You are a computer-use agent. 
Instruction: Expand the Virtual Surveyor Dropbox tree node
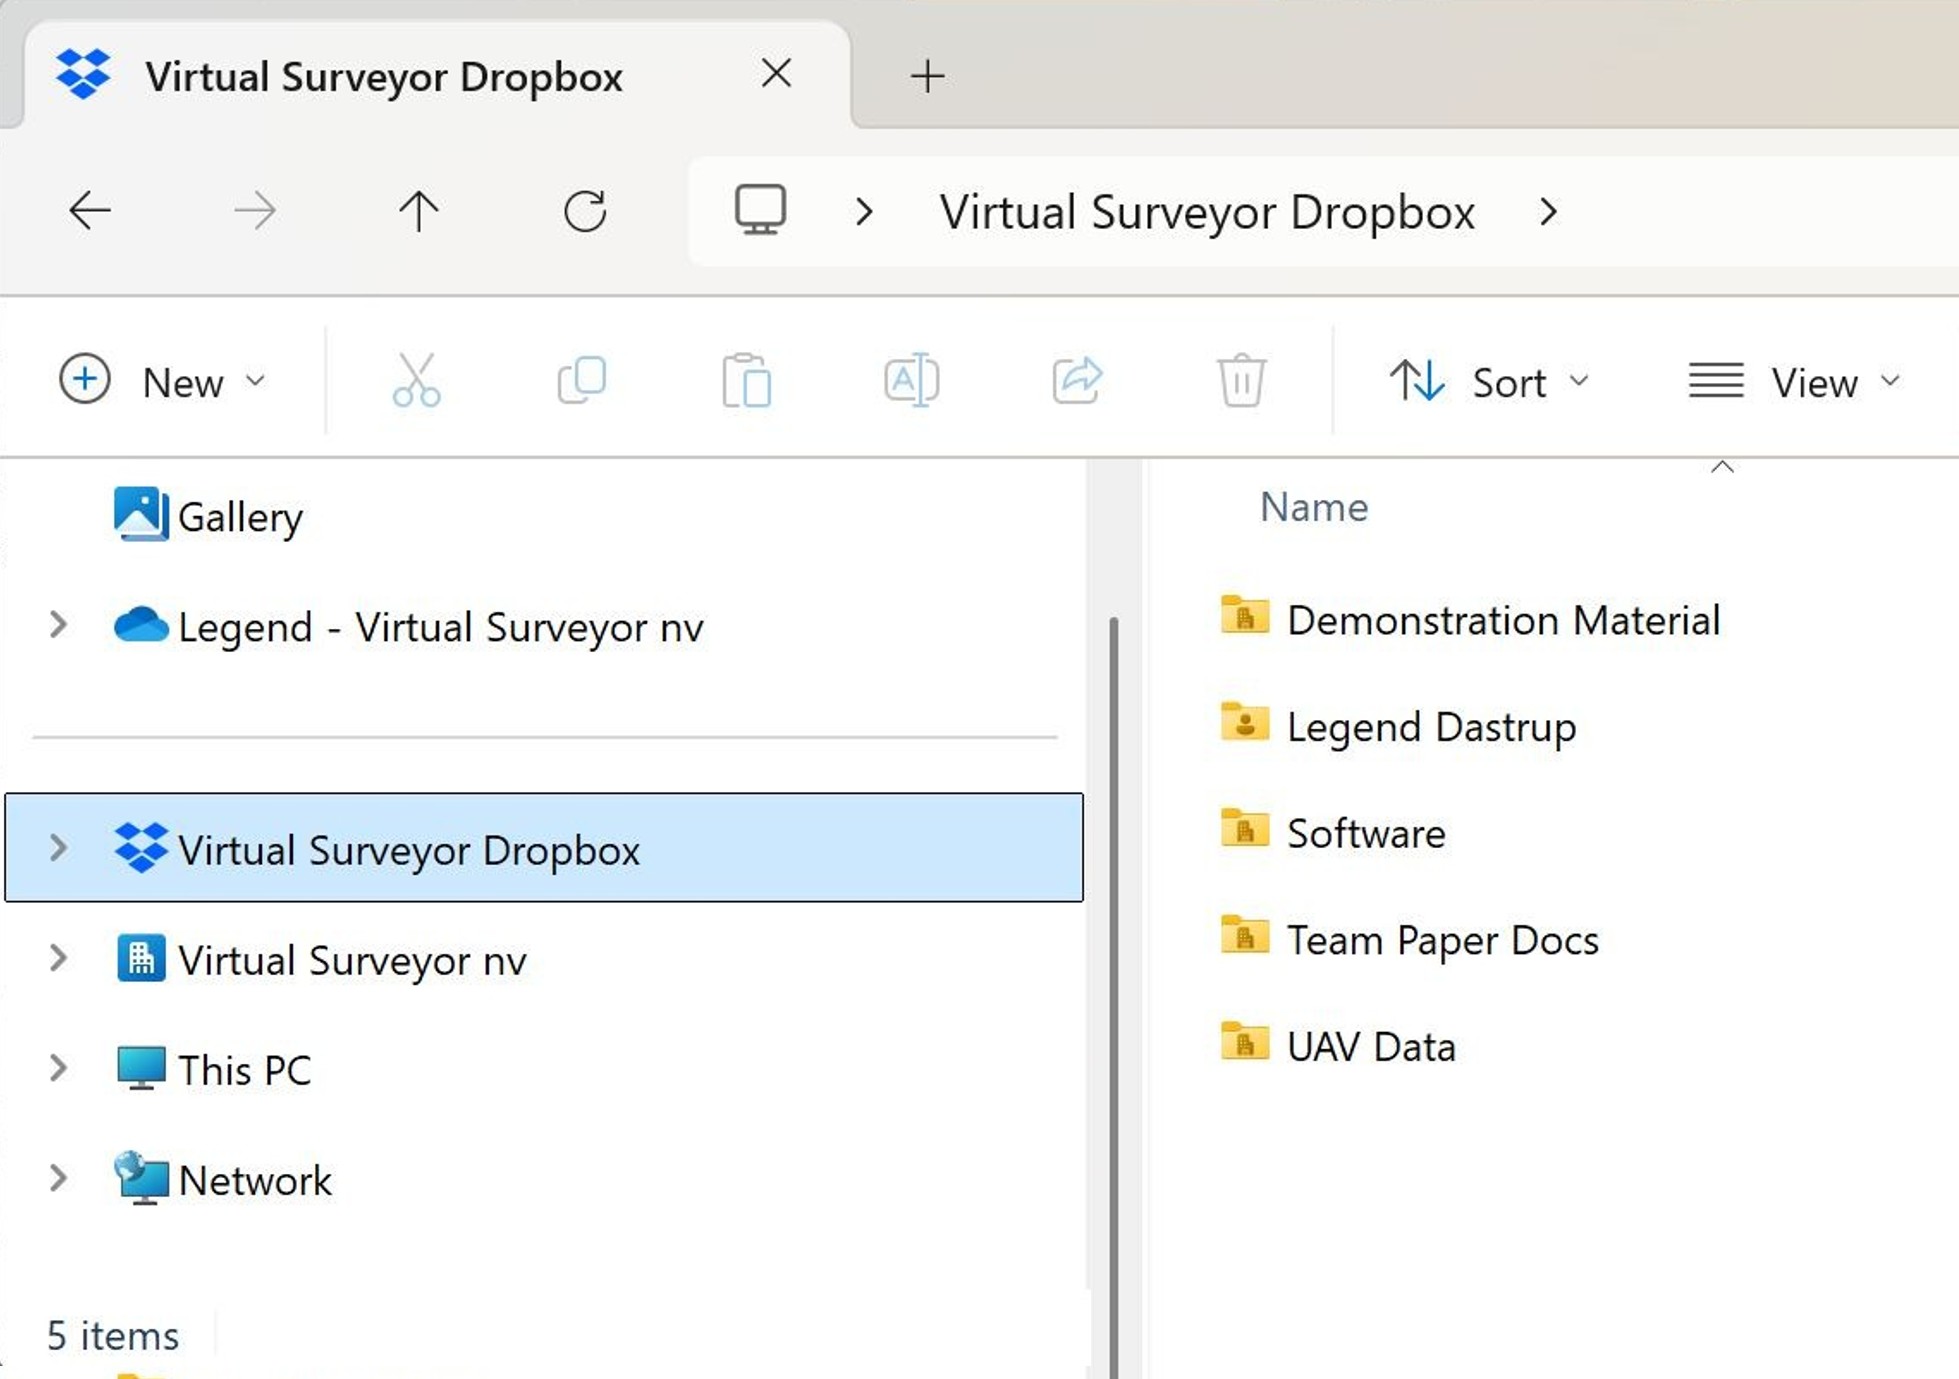pos(58,848)
